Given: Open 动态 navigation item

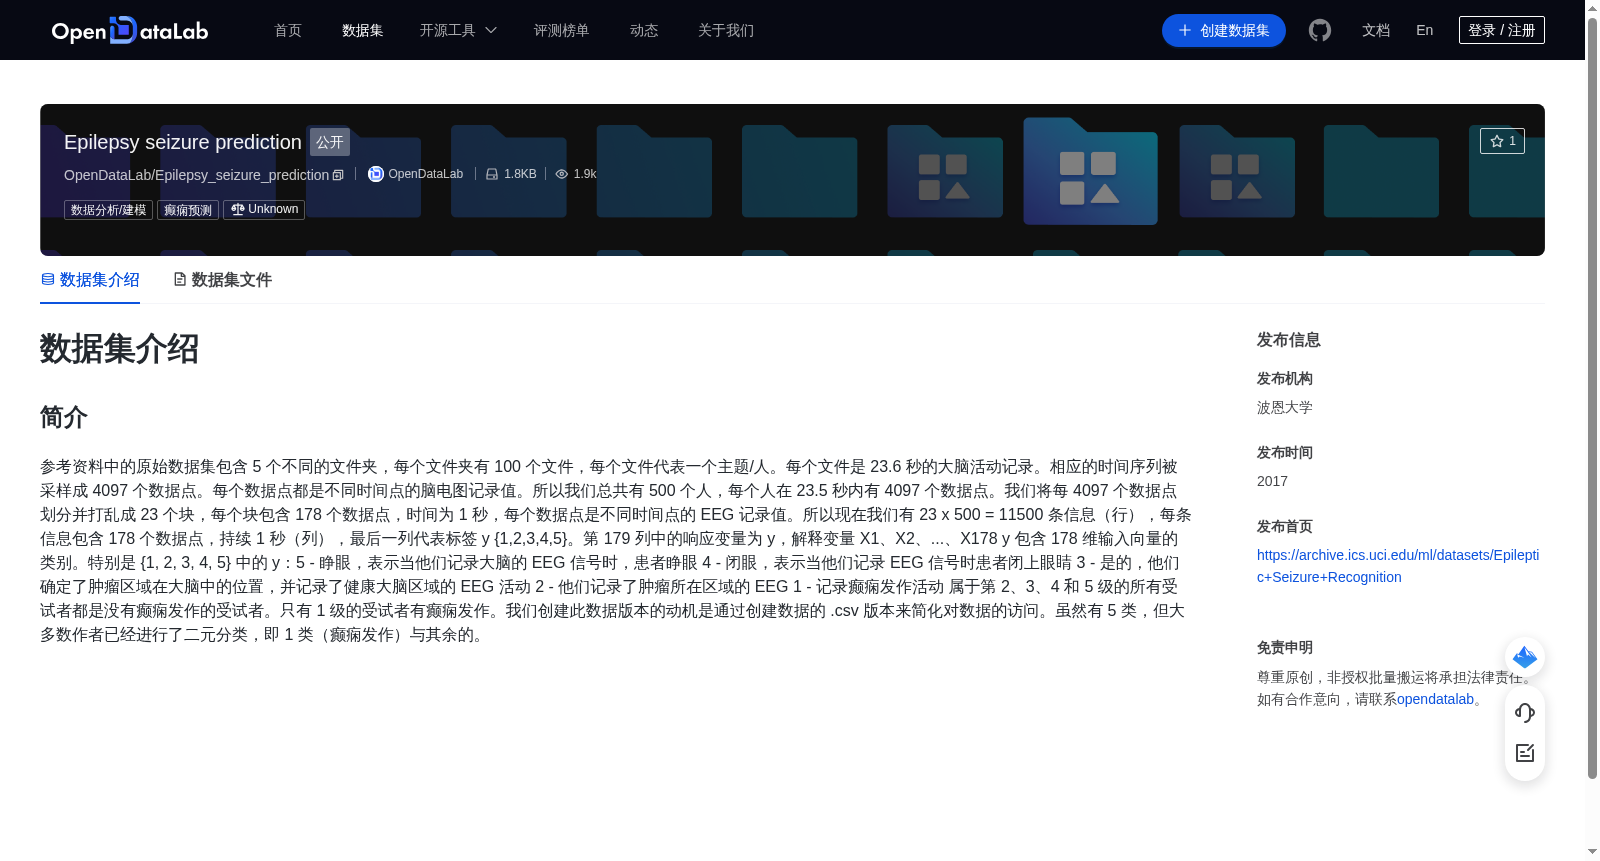Looking at the screenshot, I should click(x=644, y=30).
